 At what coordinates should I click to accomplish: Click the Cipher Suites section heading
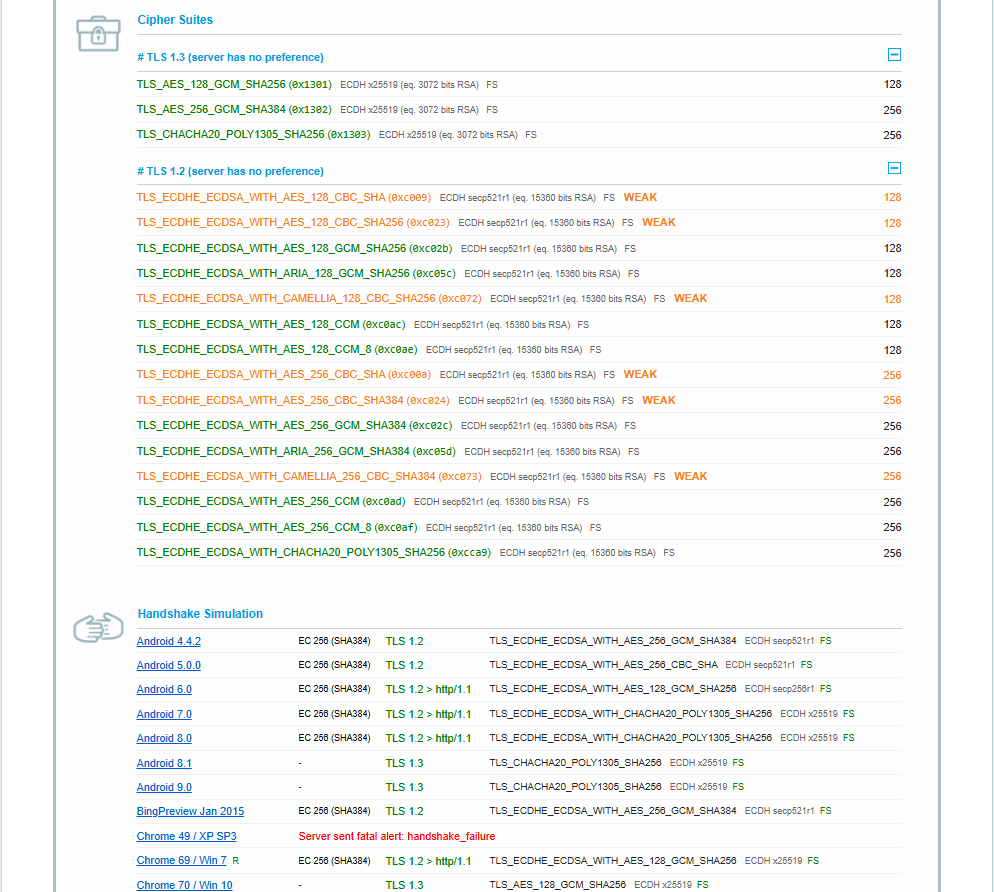175,19
